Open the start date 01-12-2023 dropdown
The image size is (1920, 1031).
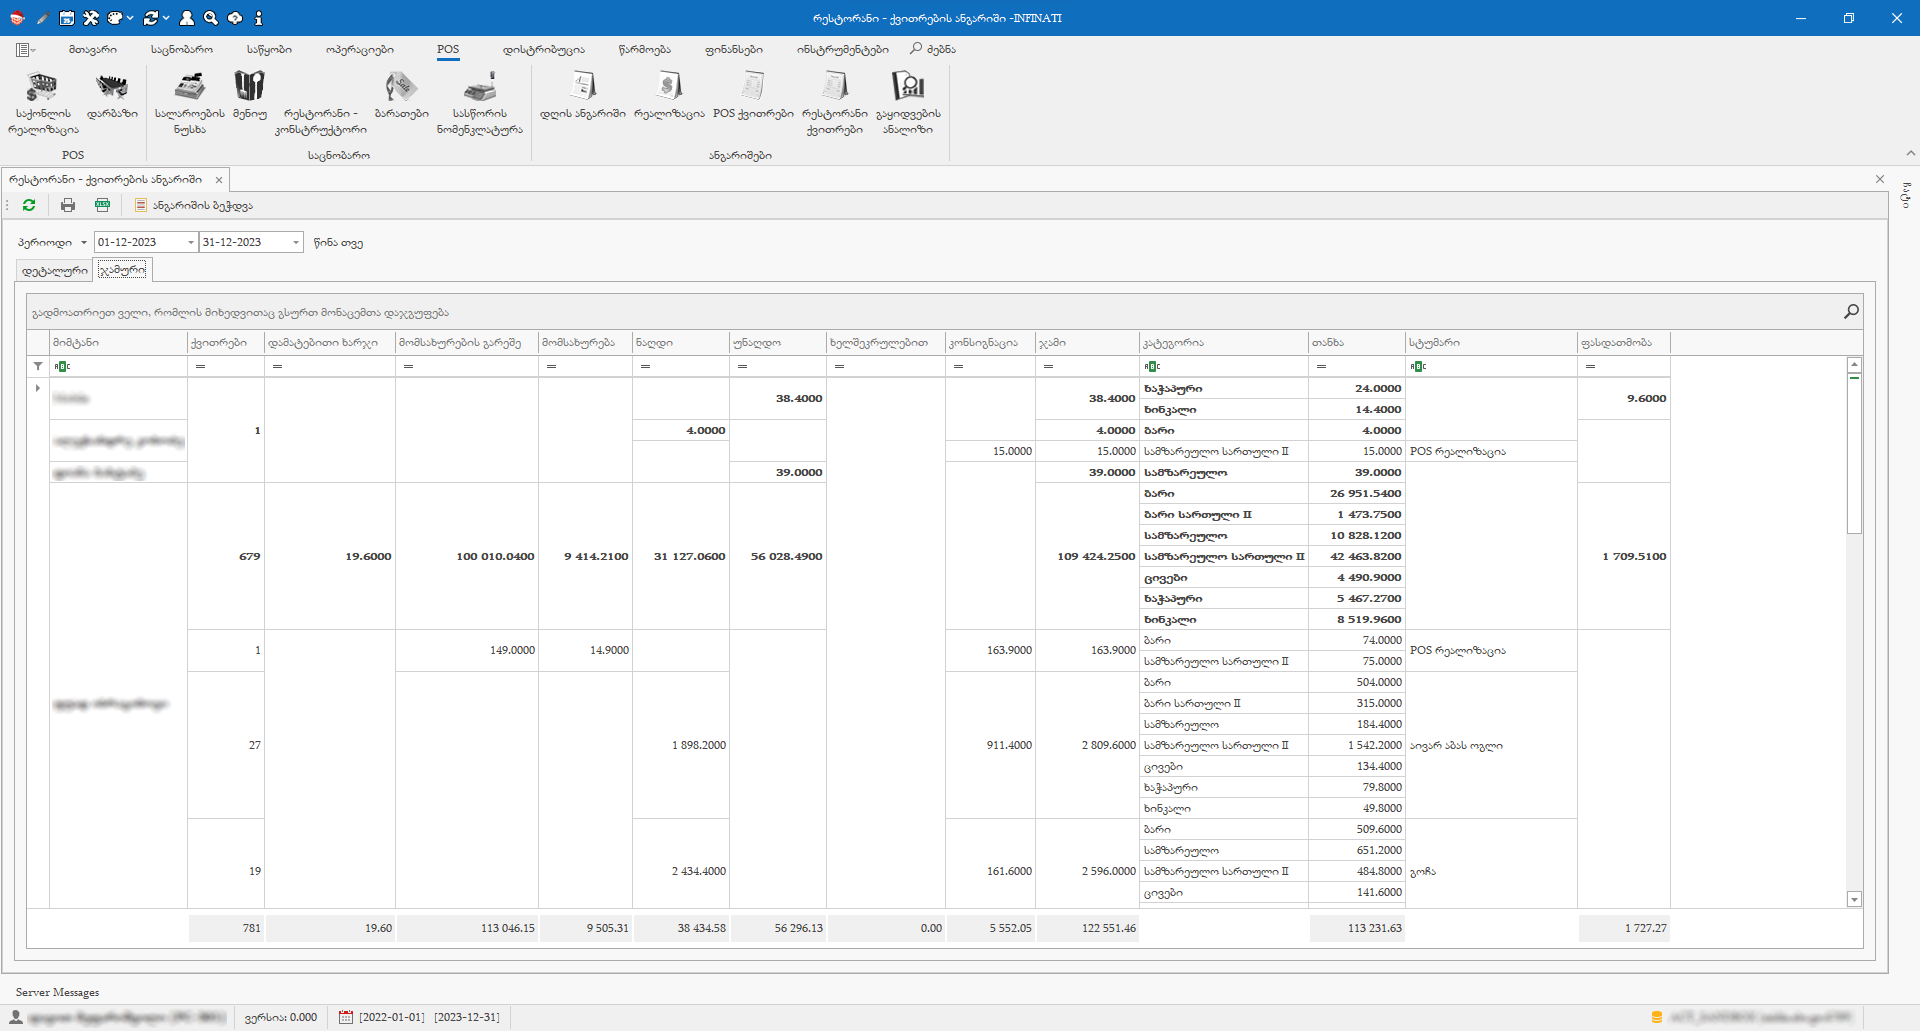[x=190, y=242]
